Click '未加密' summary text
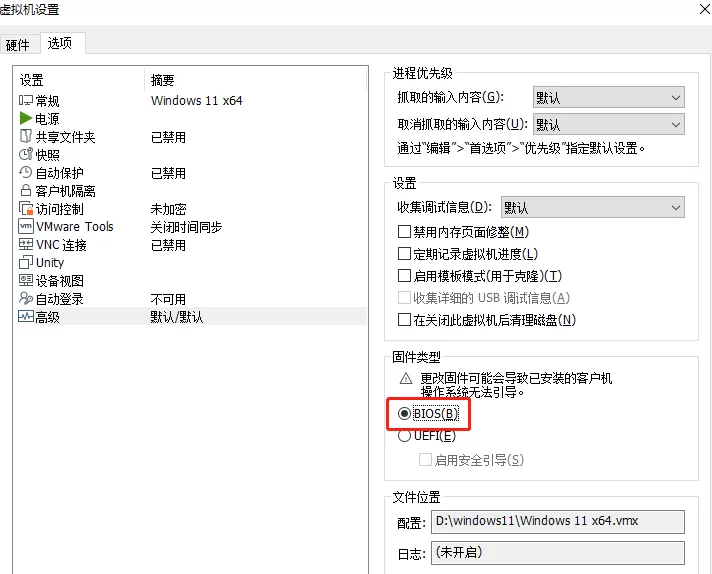 click(x=168, y=209)
